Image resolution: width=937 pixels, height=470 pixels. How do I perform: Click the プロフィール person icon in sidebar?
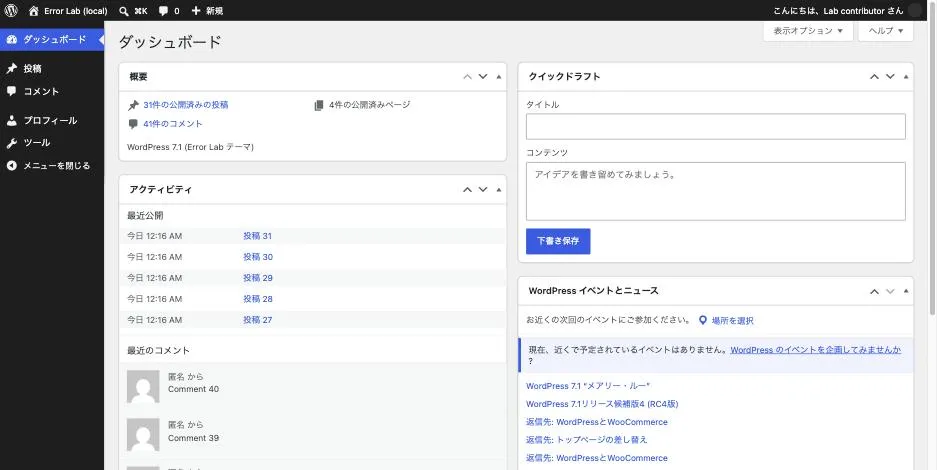pyautogui.click(x=12, y=120)
